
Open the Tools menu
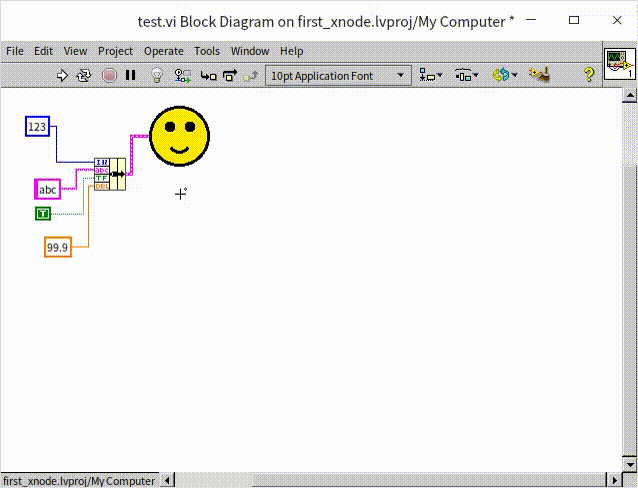[x=207, y=51]
